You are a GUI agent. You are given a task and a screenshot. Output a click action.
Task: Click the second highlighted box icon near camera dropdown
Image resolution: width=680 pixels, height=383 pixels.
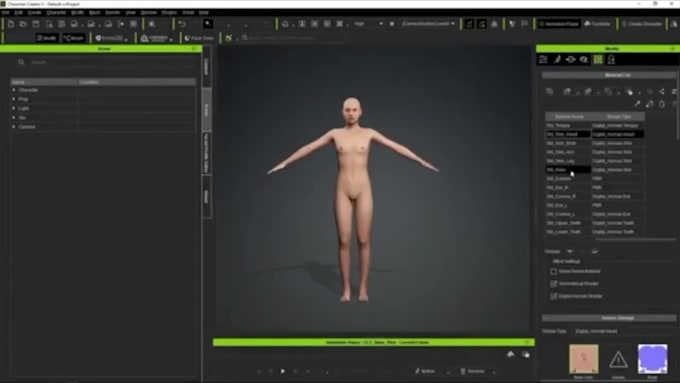[482, 24]
